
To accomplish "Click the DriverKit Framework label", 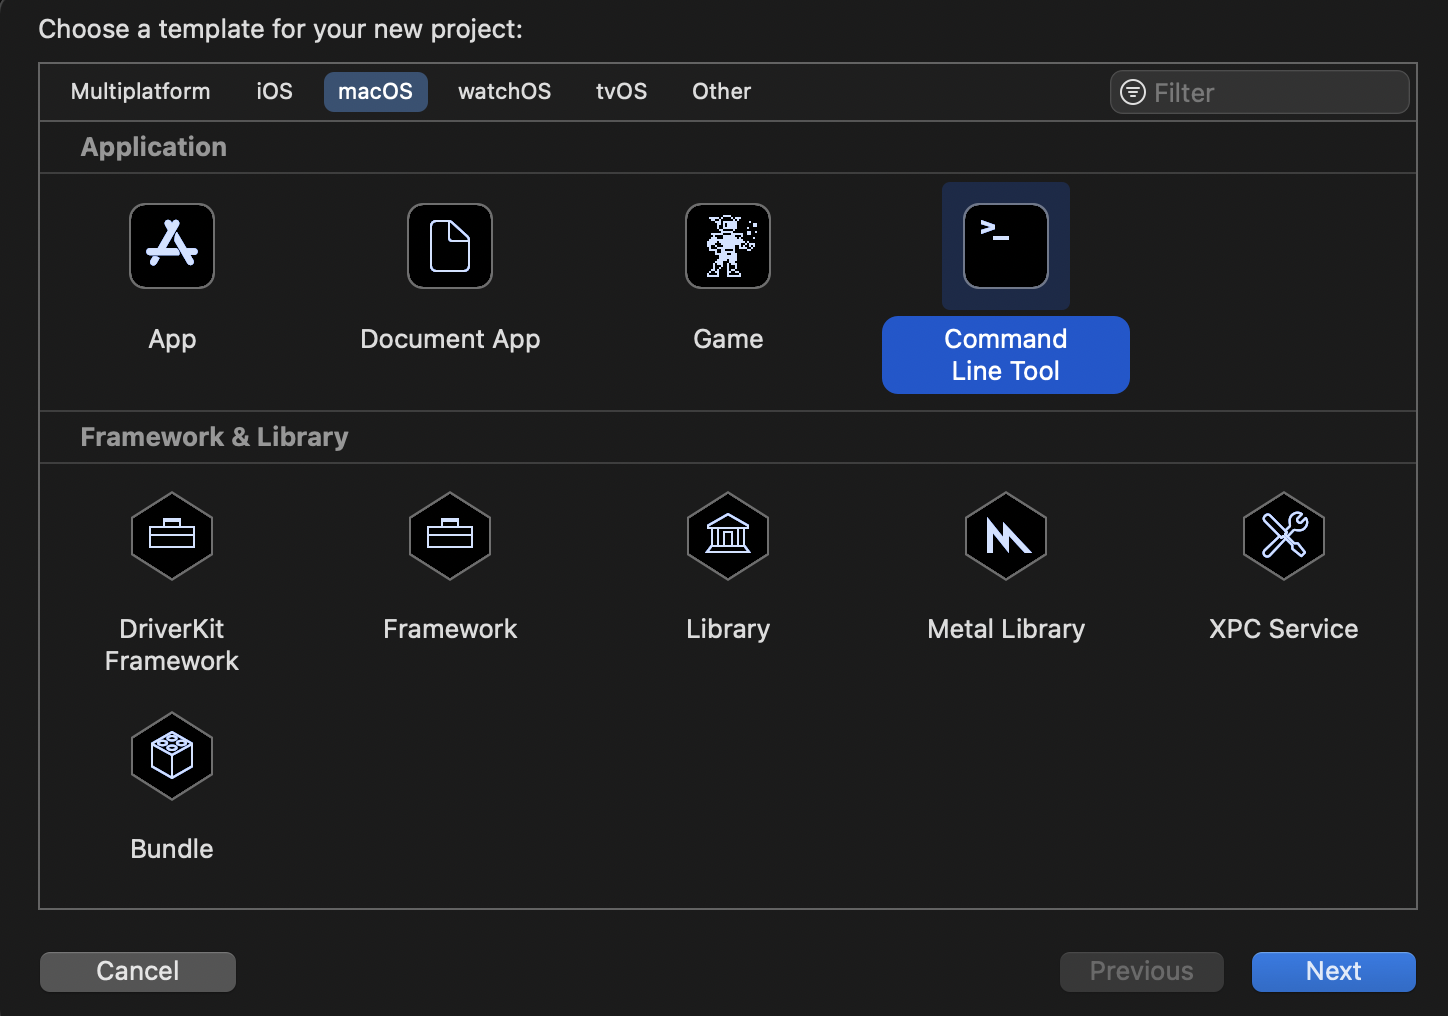I will pos(172,645).
